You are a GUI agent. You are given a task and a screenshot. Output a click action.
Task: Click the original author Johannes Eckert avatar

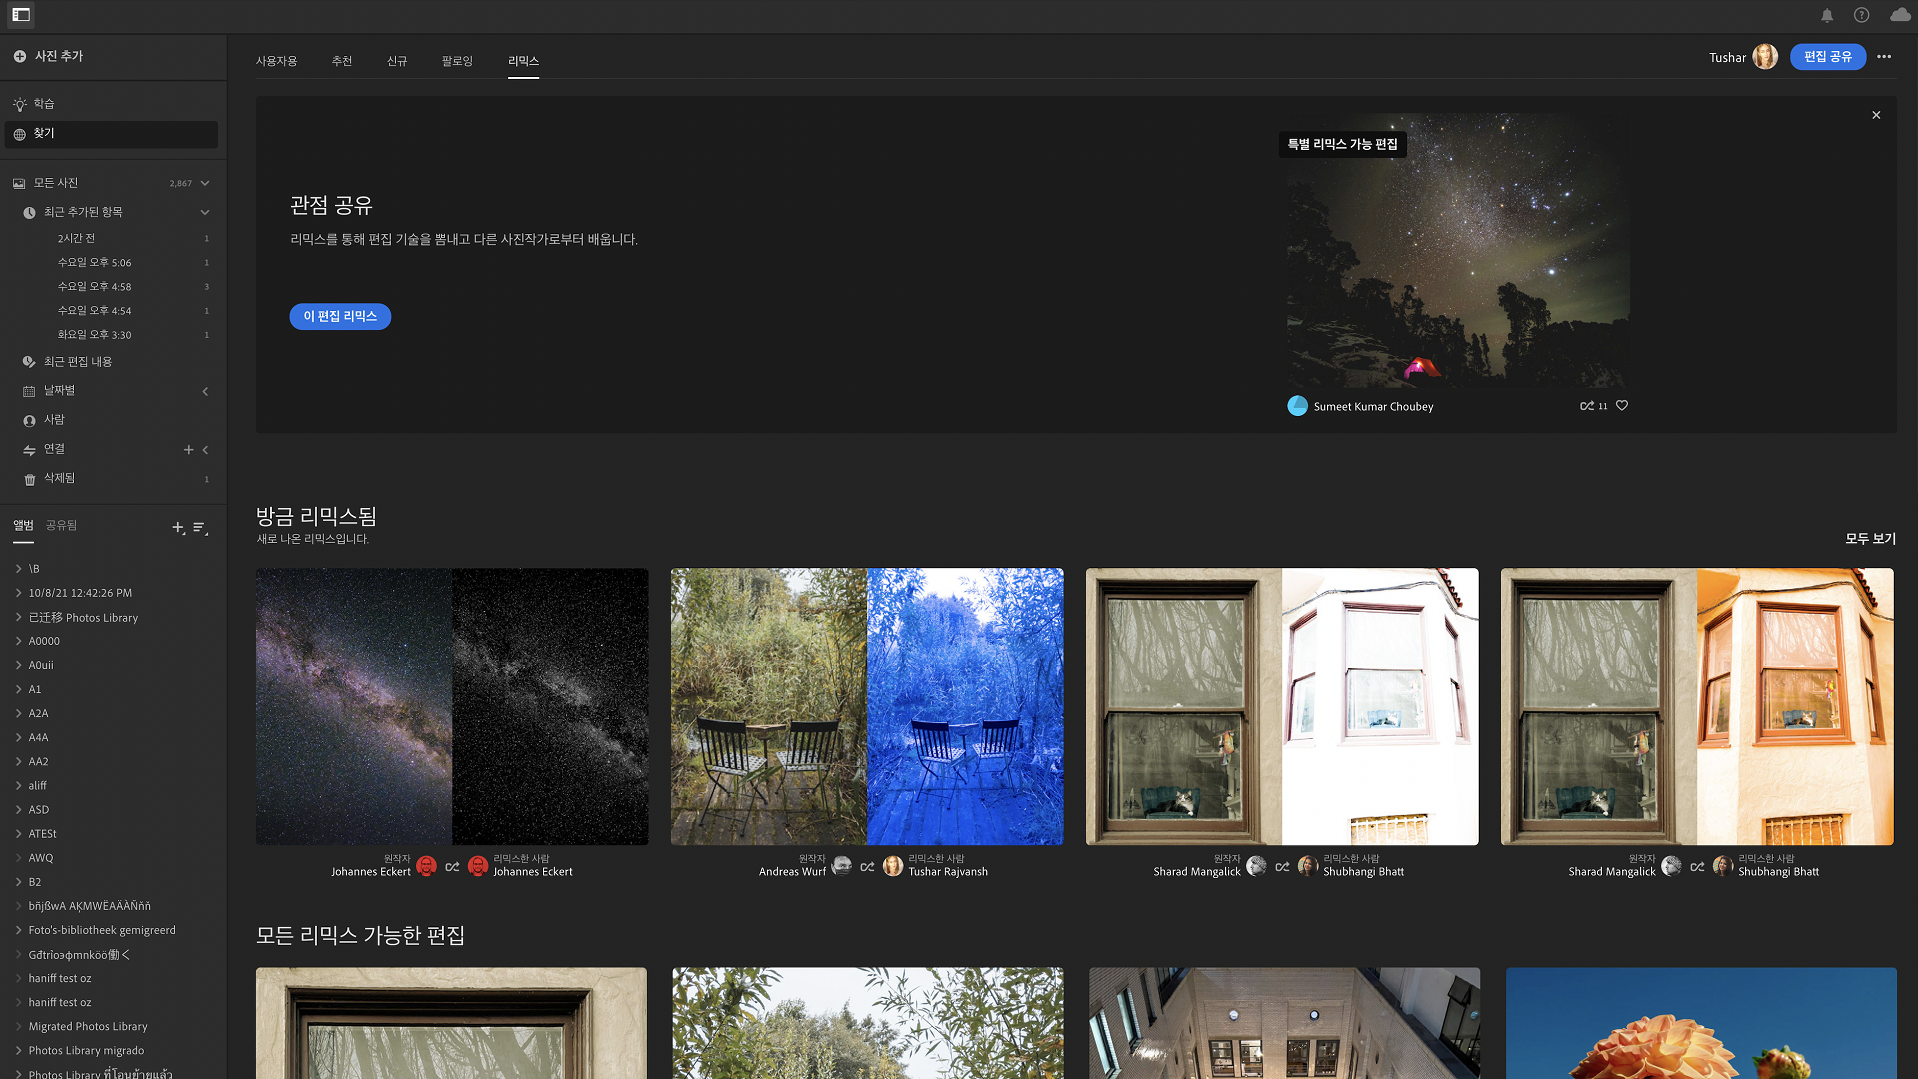click(x=426, y=866)
